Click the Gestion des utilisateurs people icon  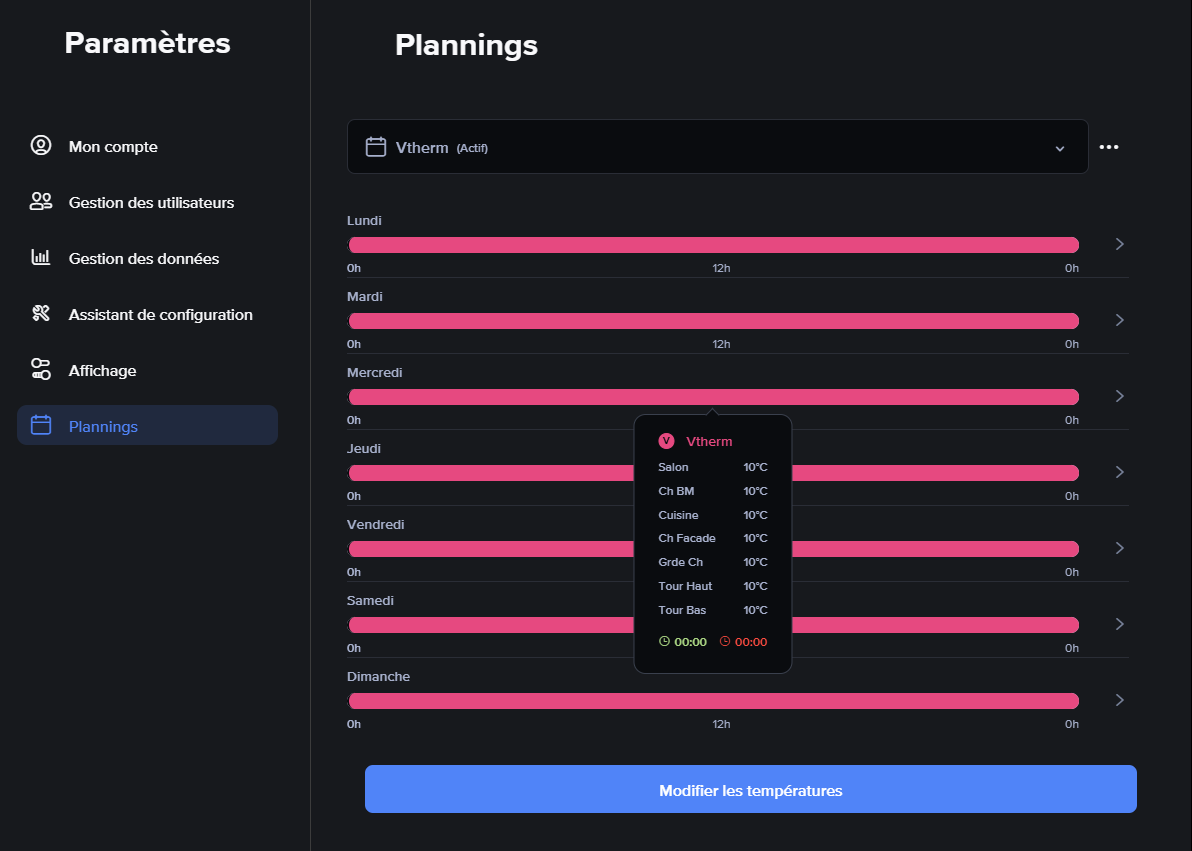[x=41, y=202]
